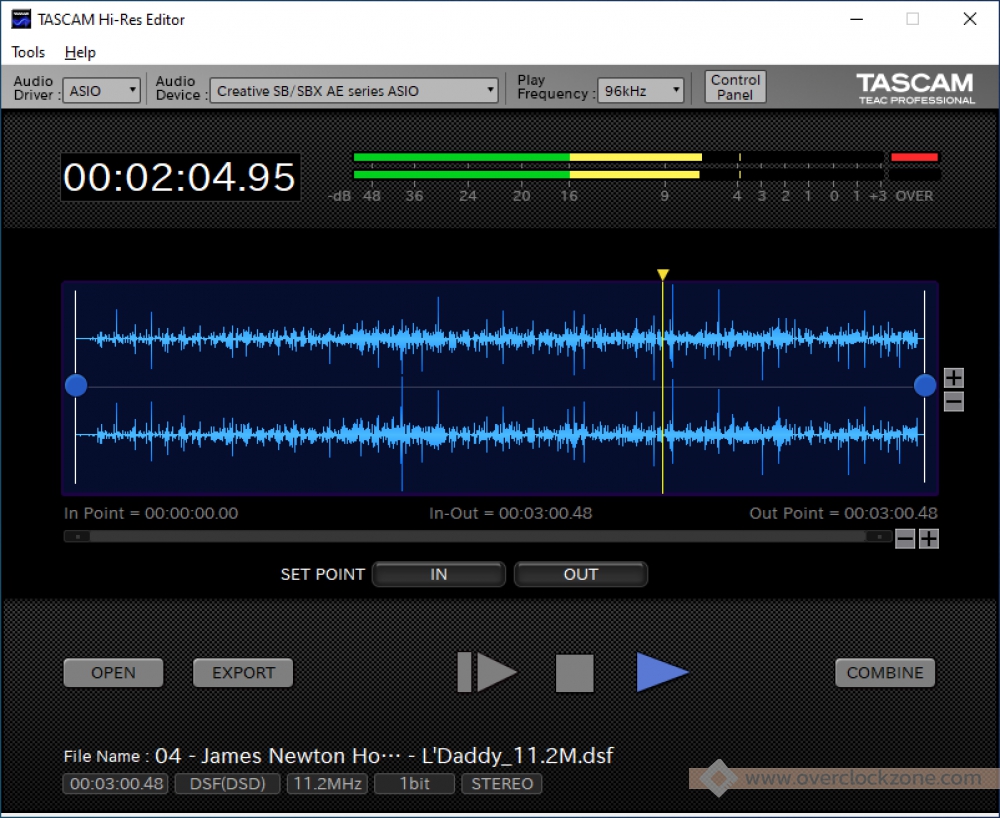Click the TASCAM TEAC Professional logo
The height and width of the screenshot is (818, 1000).
click(916, 88)
